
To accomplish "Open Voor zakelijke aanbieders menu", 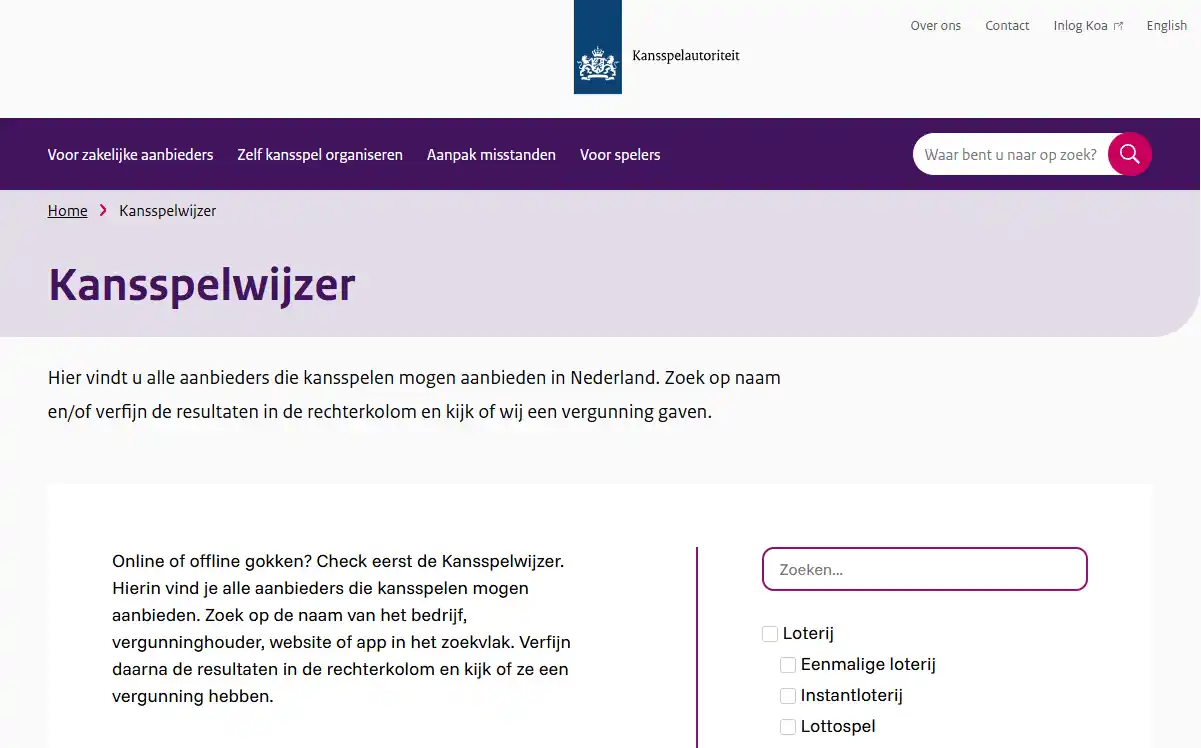I will click(131, 154).
